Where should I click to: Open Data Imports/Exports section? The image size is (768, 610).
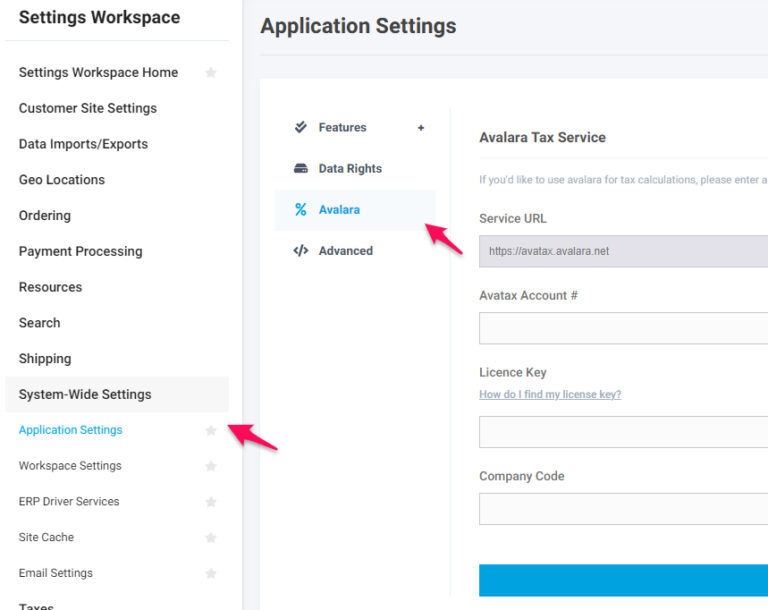click(x=83, y=144)
